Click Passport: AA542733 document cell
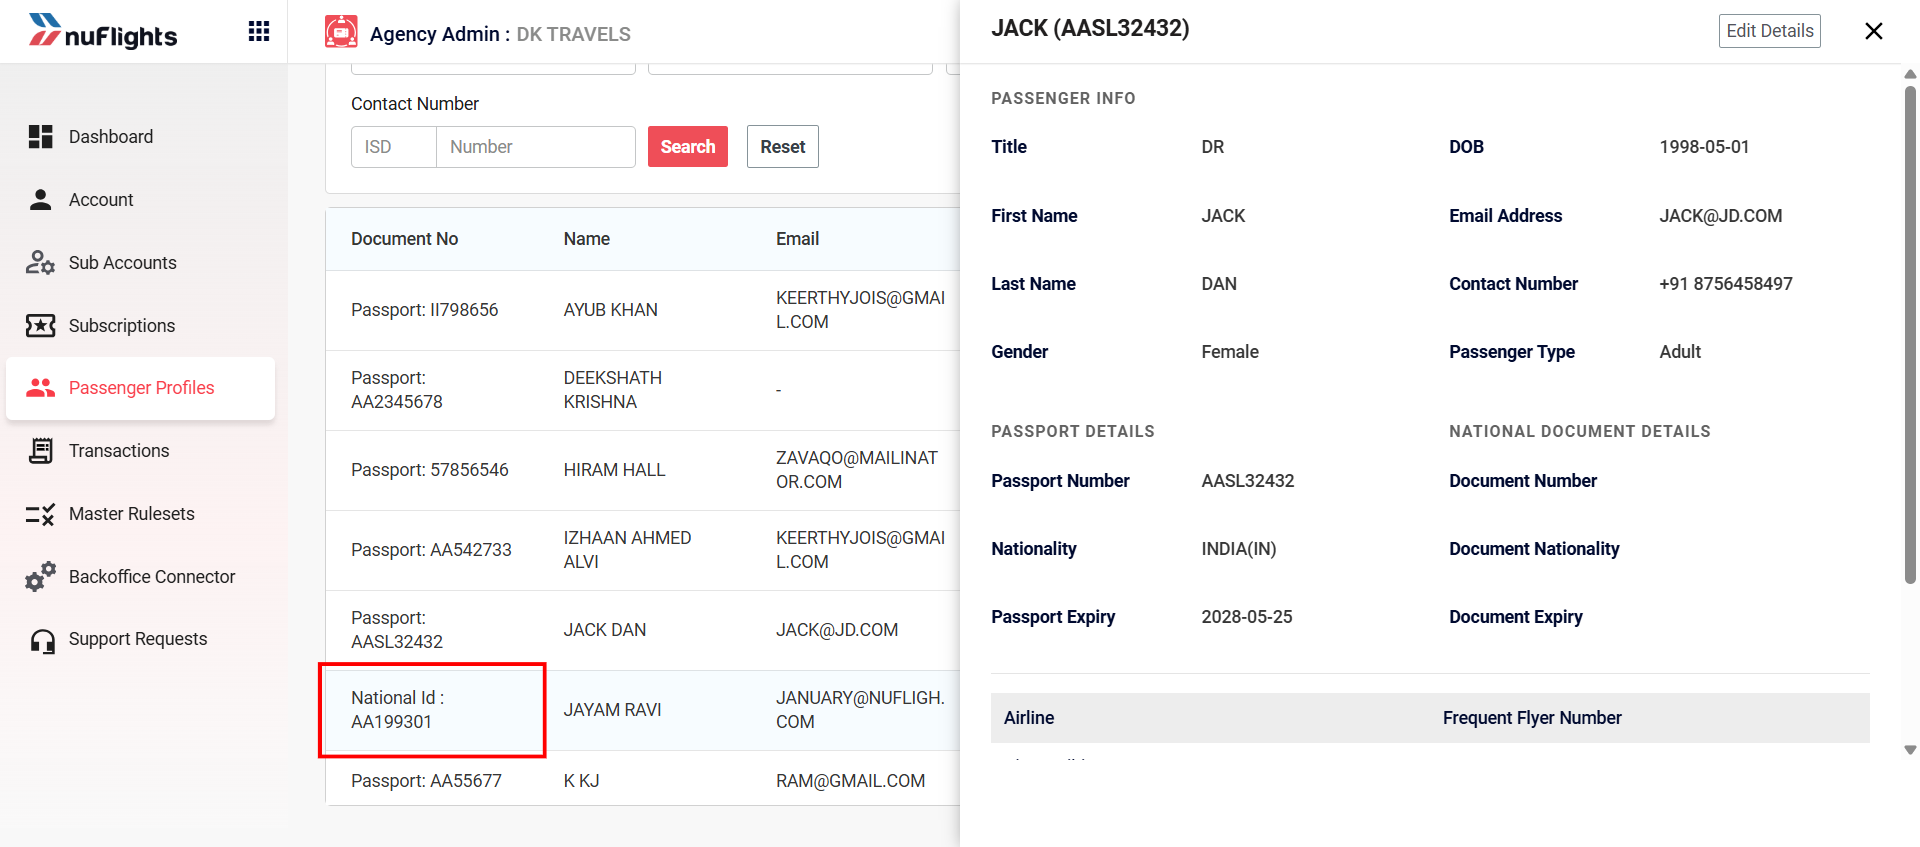1920x847 pixels. click(431, 550)
